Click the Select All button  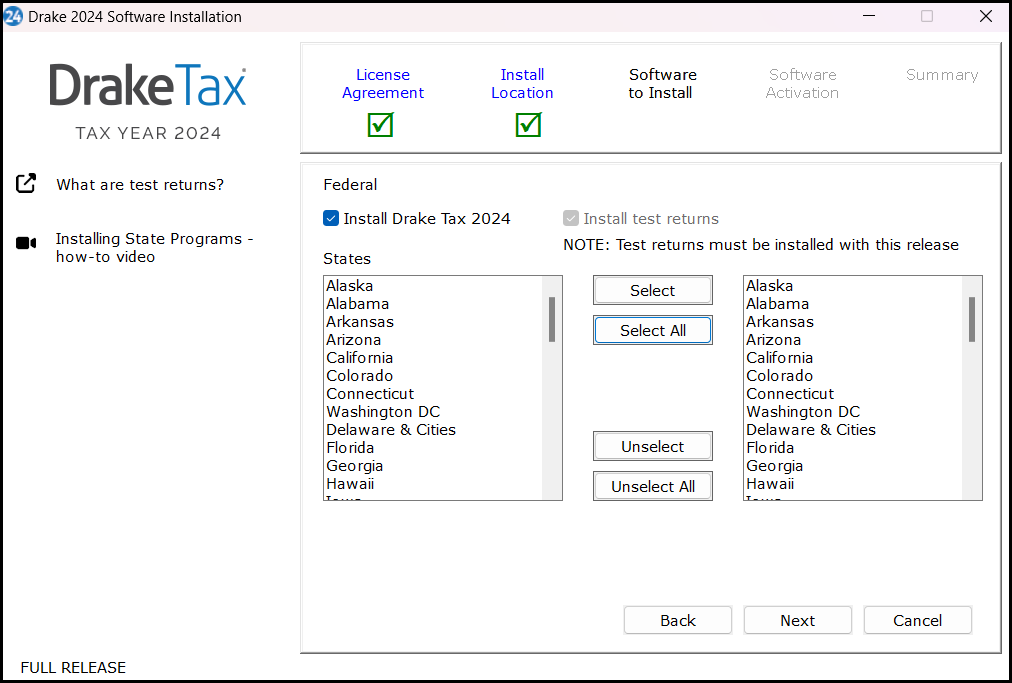click(x=653, y=331)
